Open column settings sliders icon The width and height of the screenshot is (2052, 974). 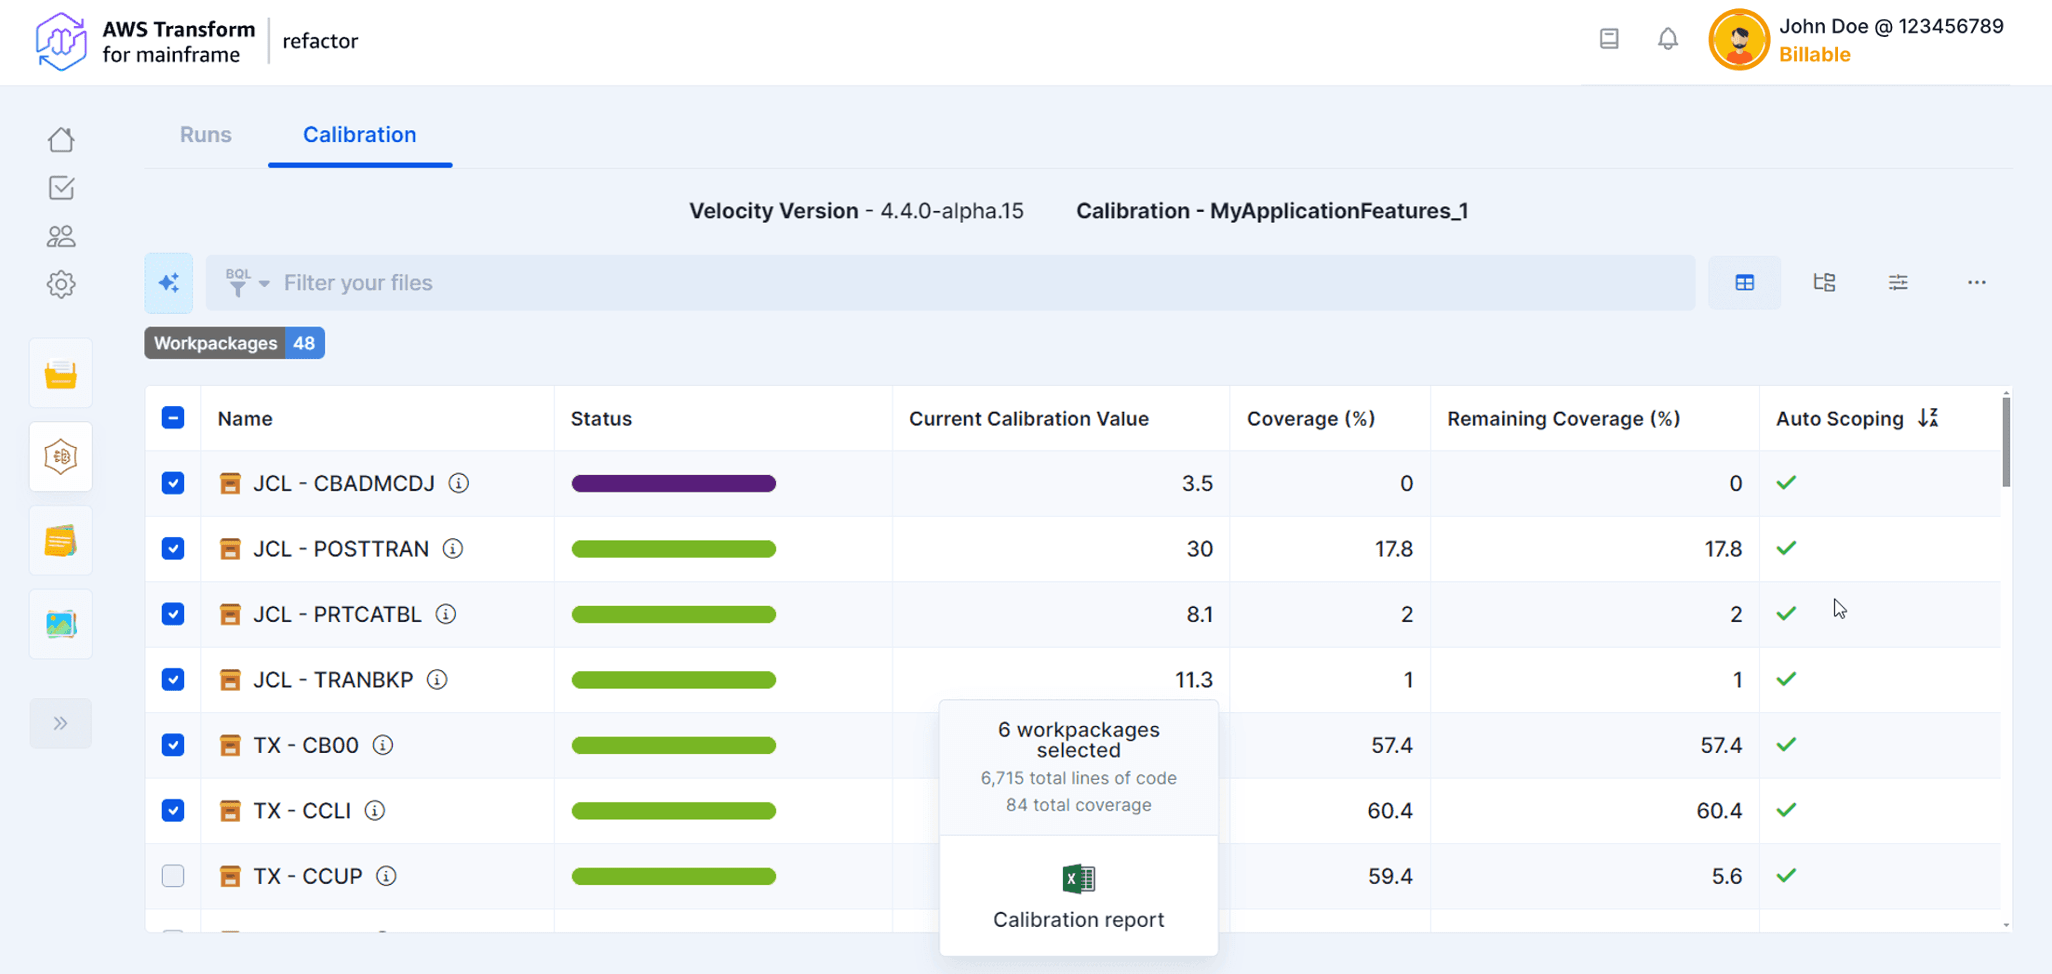coord(1898,283)
